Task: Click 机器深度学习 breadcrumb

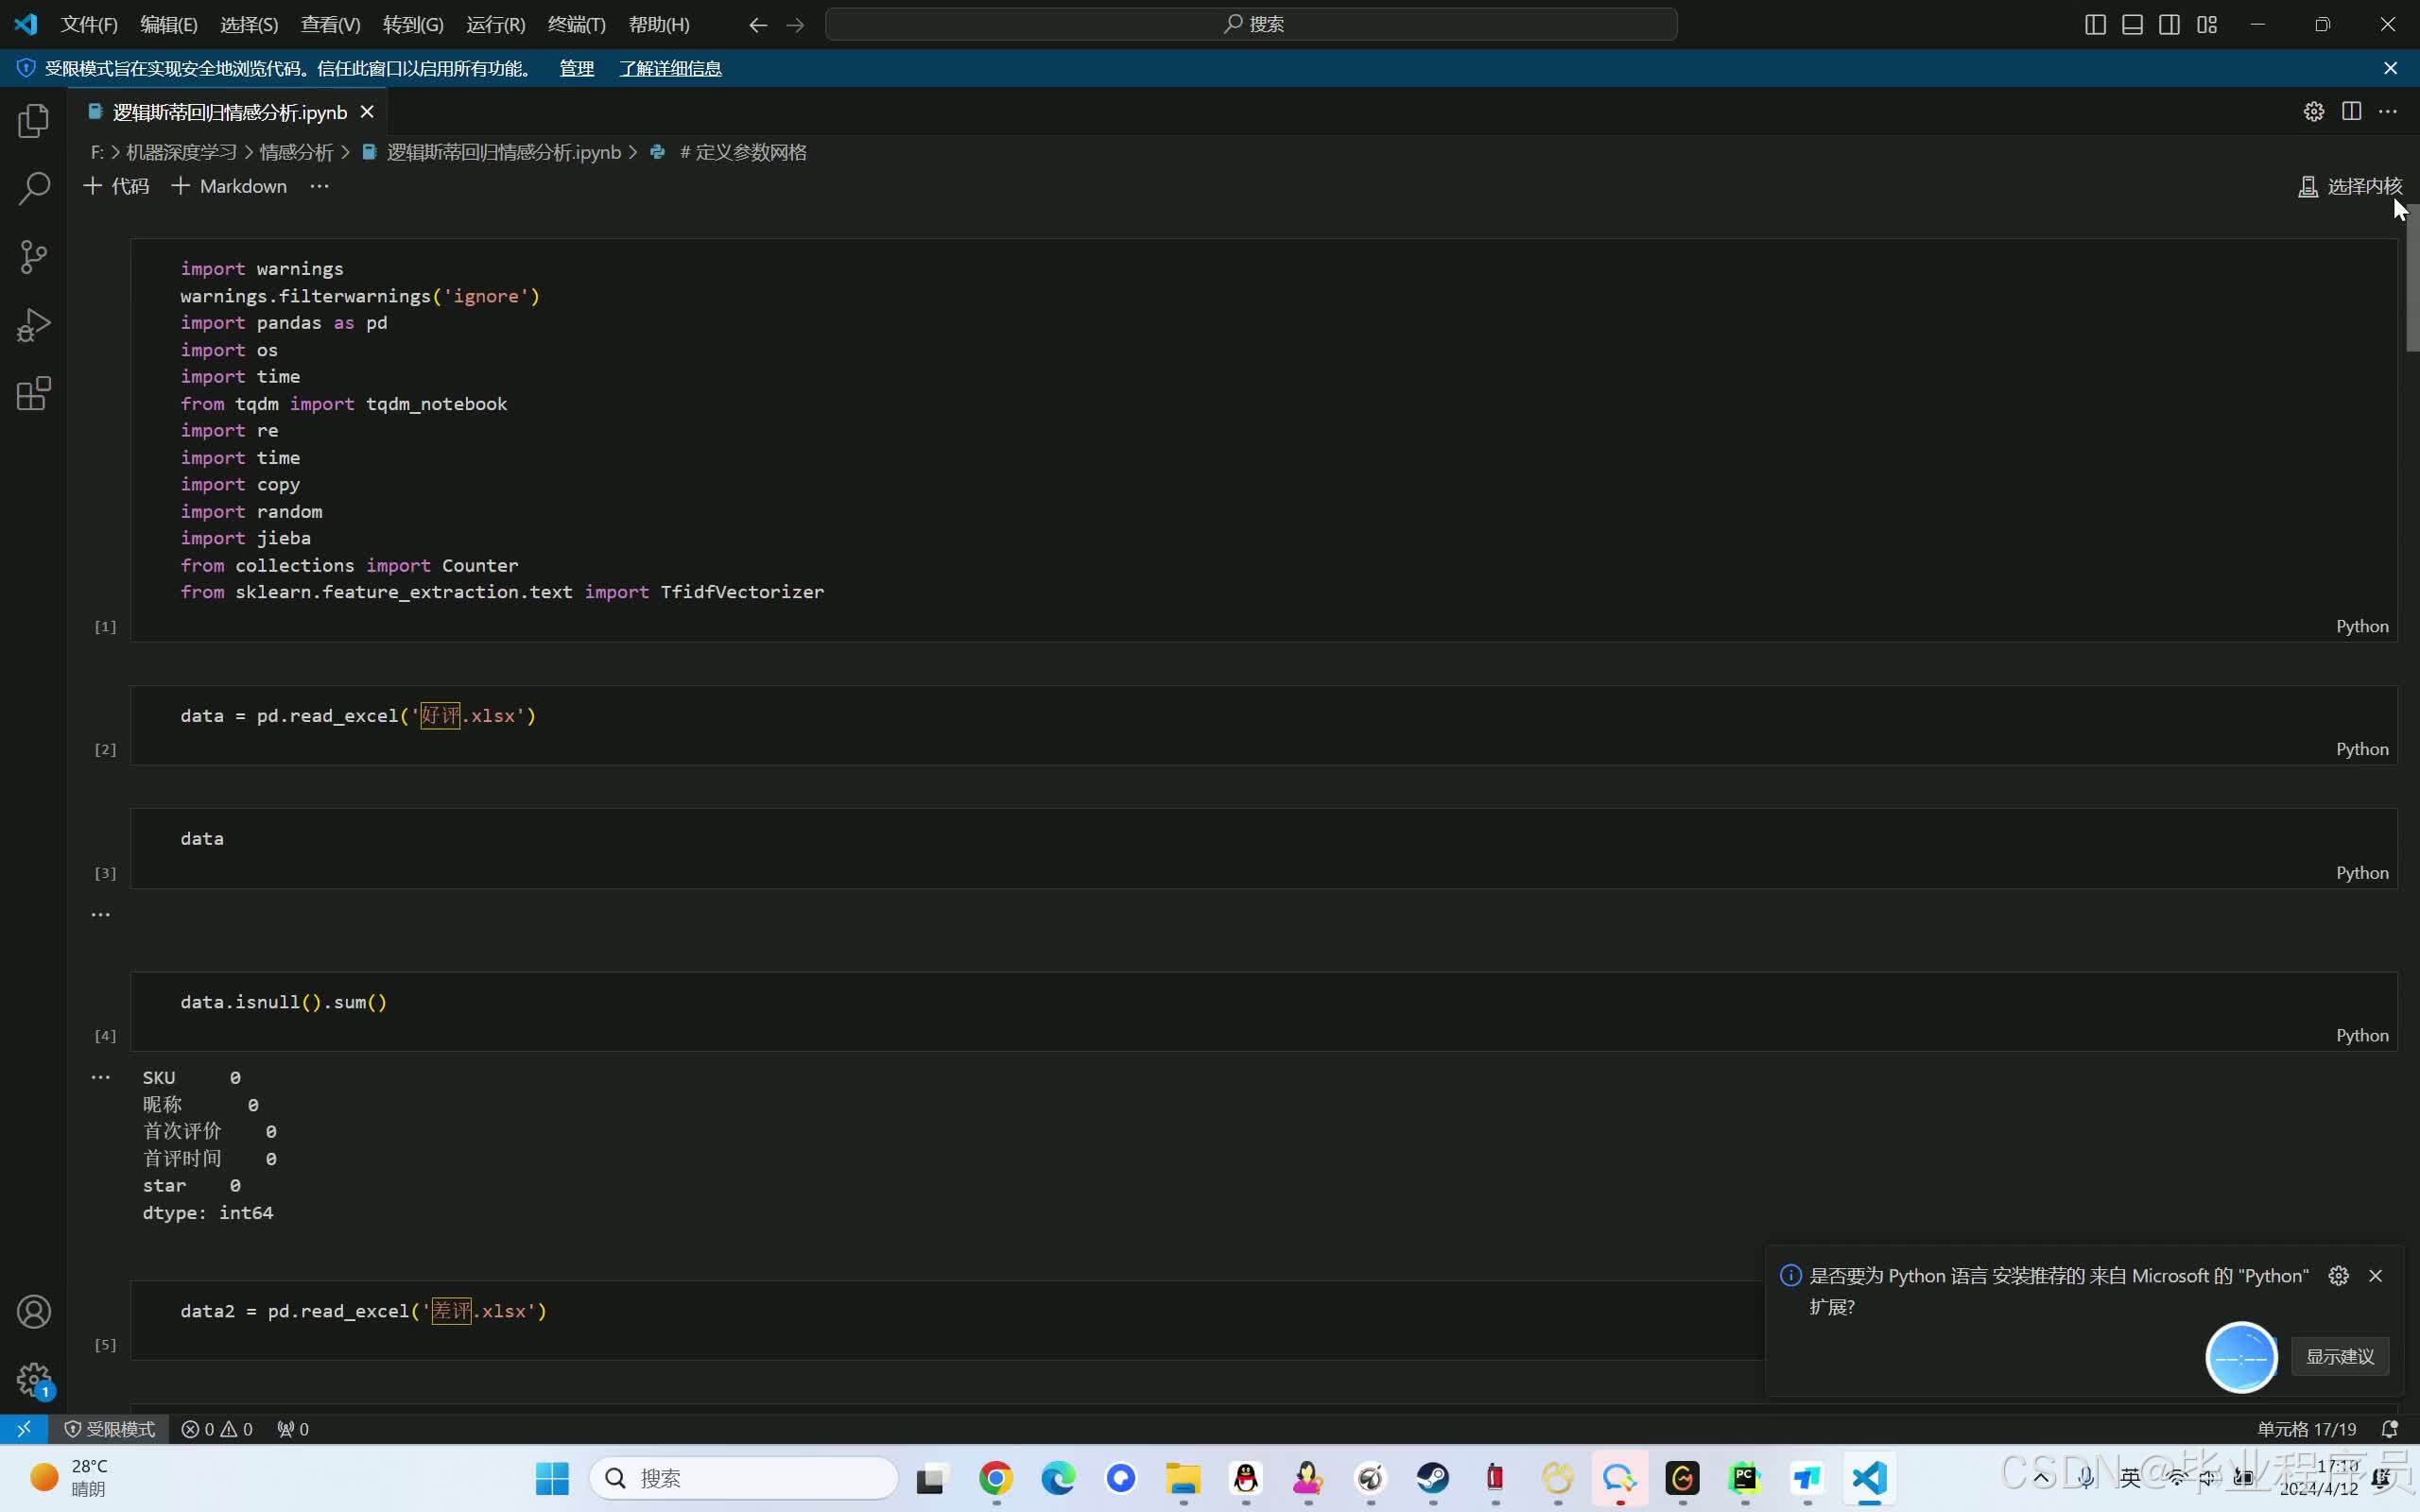Action: (x=181, y=152)
